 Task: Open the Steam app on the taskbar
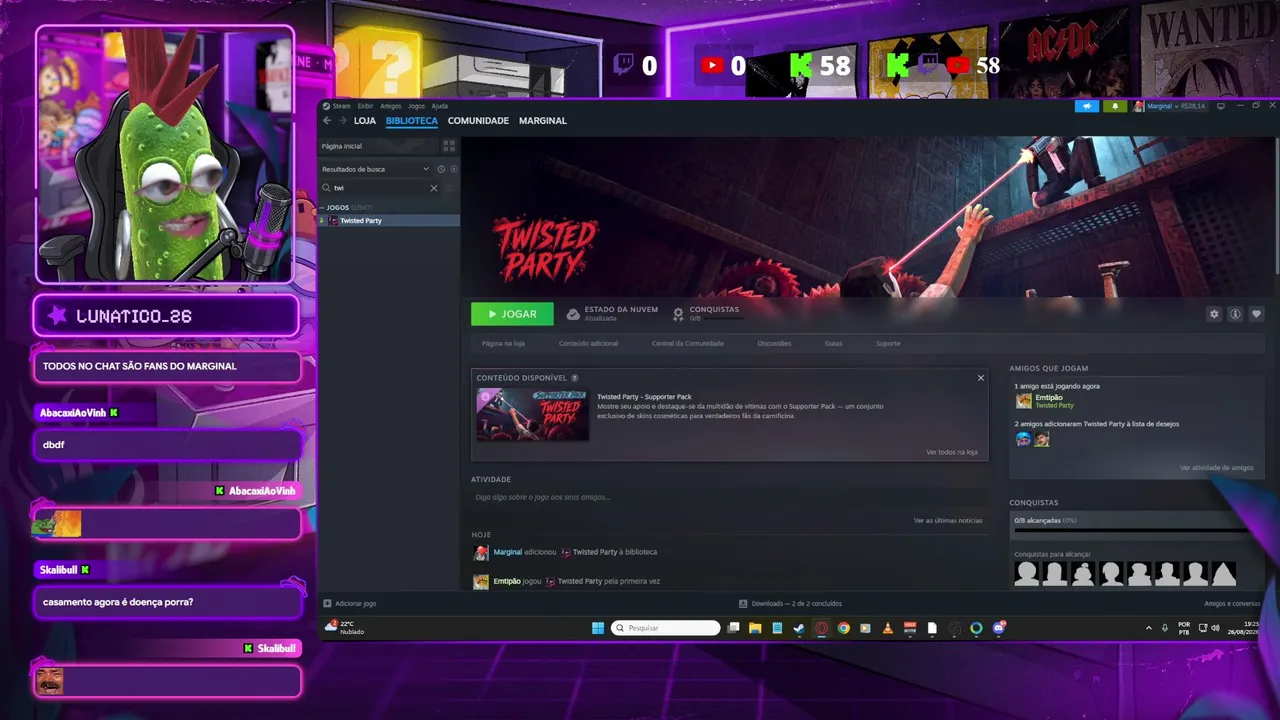tap(799, 628)
